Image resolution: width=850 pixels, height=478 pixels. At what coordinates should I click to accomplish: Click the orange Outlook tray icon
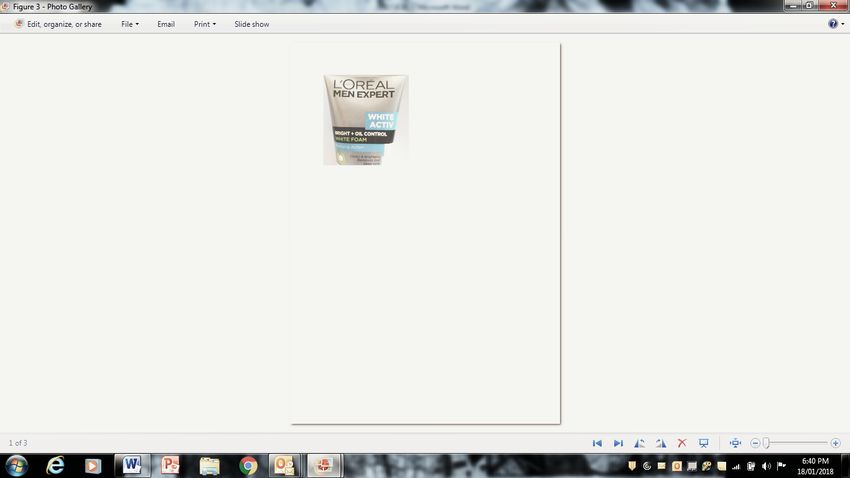point(677,466)
